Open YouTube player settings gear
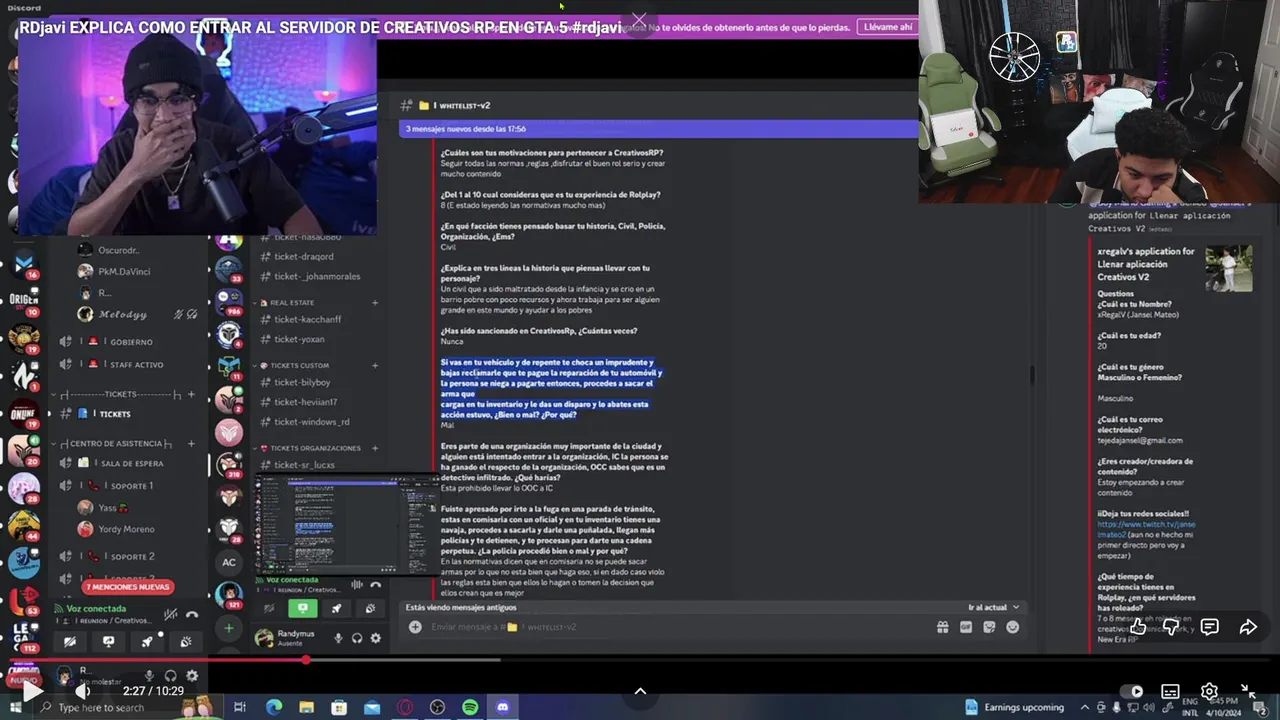This screenshot has height=720, width=1280. pos(1209,691)
